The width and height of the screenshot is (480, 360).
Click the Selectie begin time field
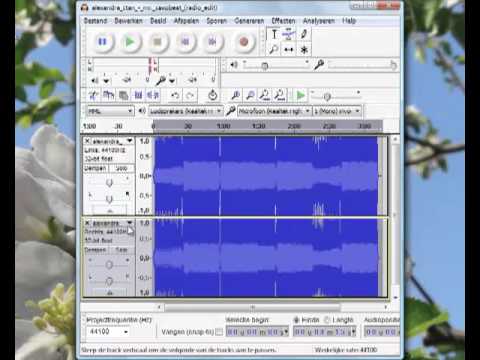257,332
